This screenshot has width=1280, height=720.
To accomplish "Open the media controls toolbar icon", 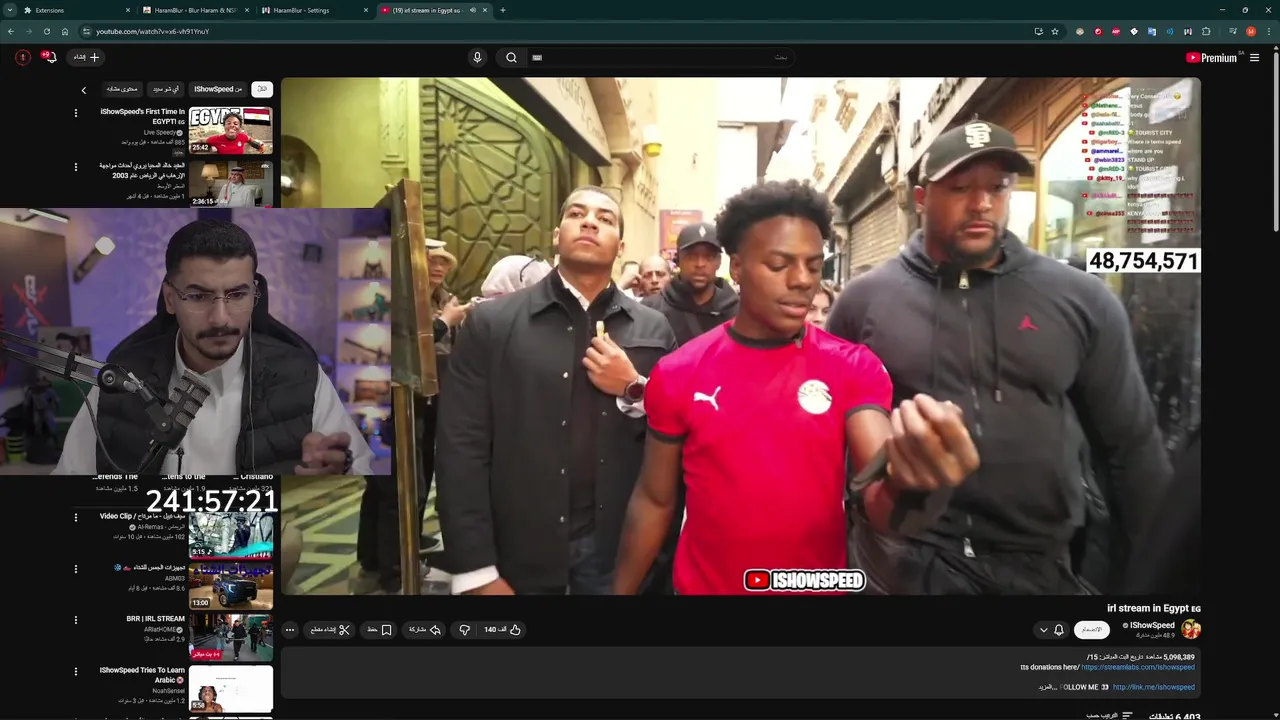I will pyautogui.click(x=1232, y=31).
